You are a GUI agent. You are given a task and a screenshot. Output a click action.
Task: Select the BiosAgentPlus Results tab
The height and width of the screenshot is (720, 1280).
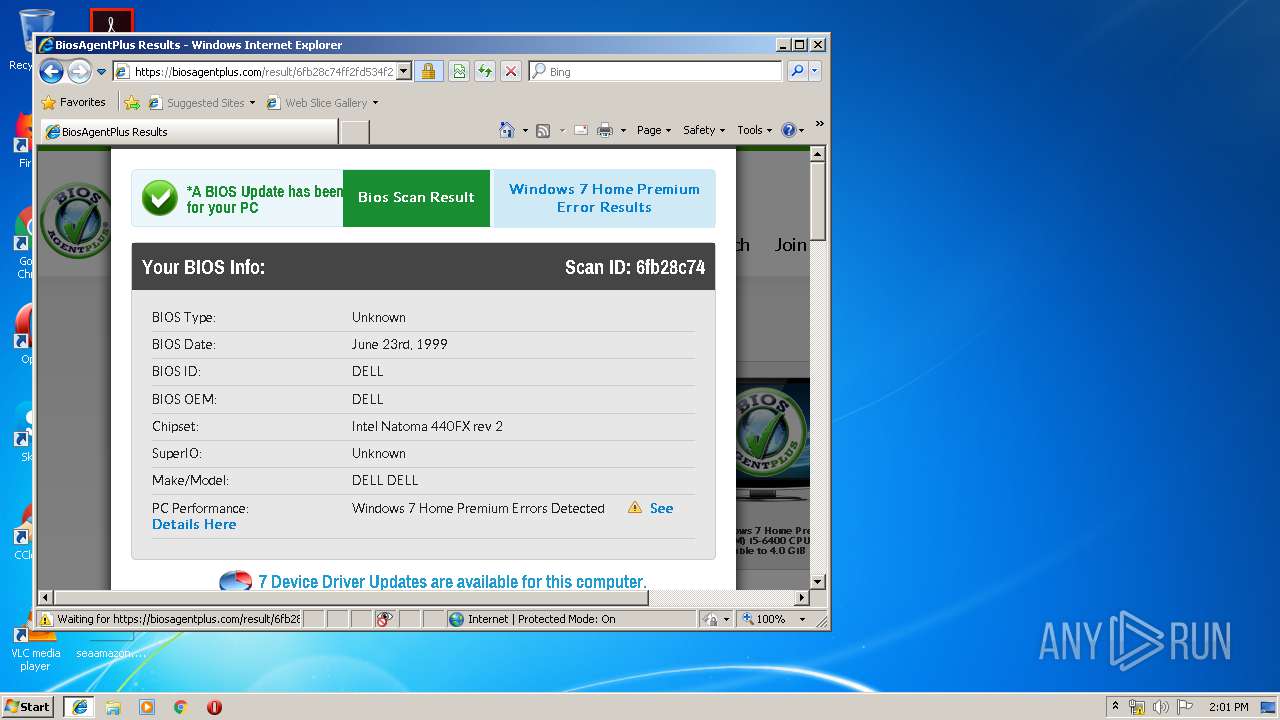(188, 131)
